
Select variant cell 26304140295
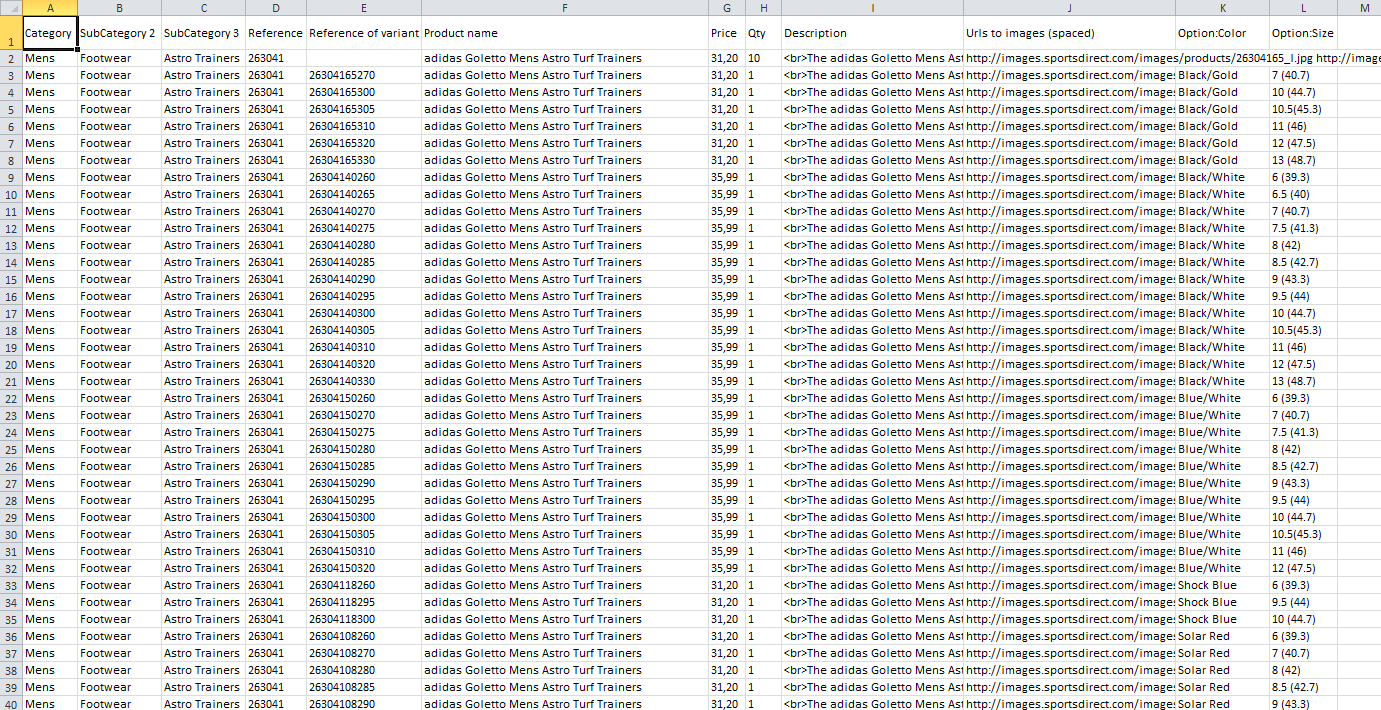364,297
